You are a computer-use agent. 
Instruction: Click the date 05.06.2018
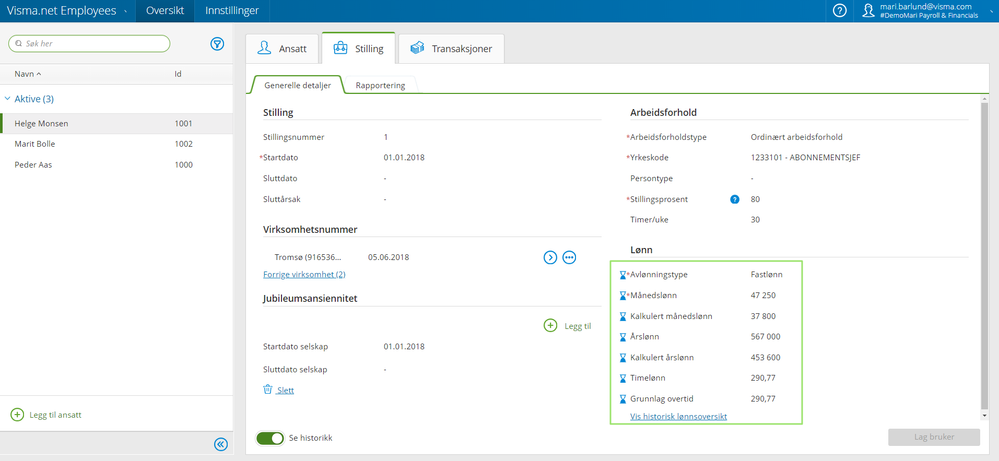tap(389, 257)
